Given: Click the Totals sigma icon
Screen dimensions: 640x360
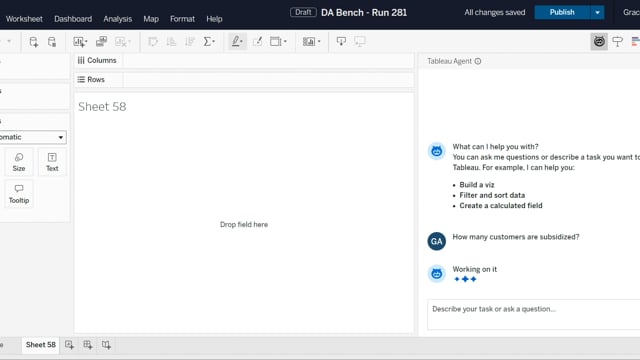Looking at the screenshot, I should [x=207, y=42].
